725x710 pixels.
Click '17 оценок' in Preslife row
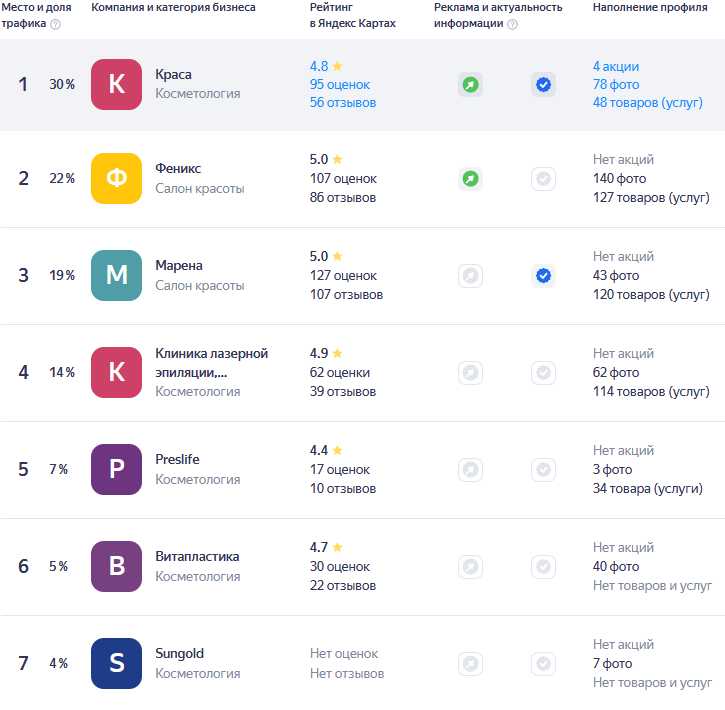tap(340, 470)
